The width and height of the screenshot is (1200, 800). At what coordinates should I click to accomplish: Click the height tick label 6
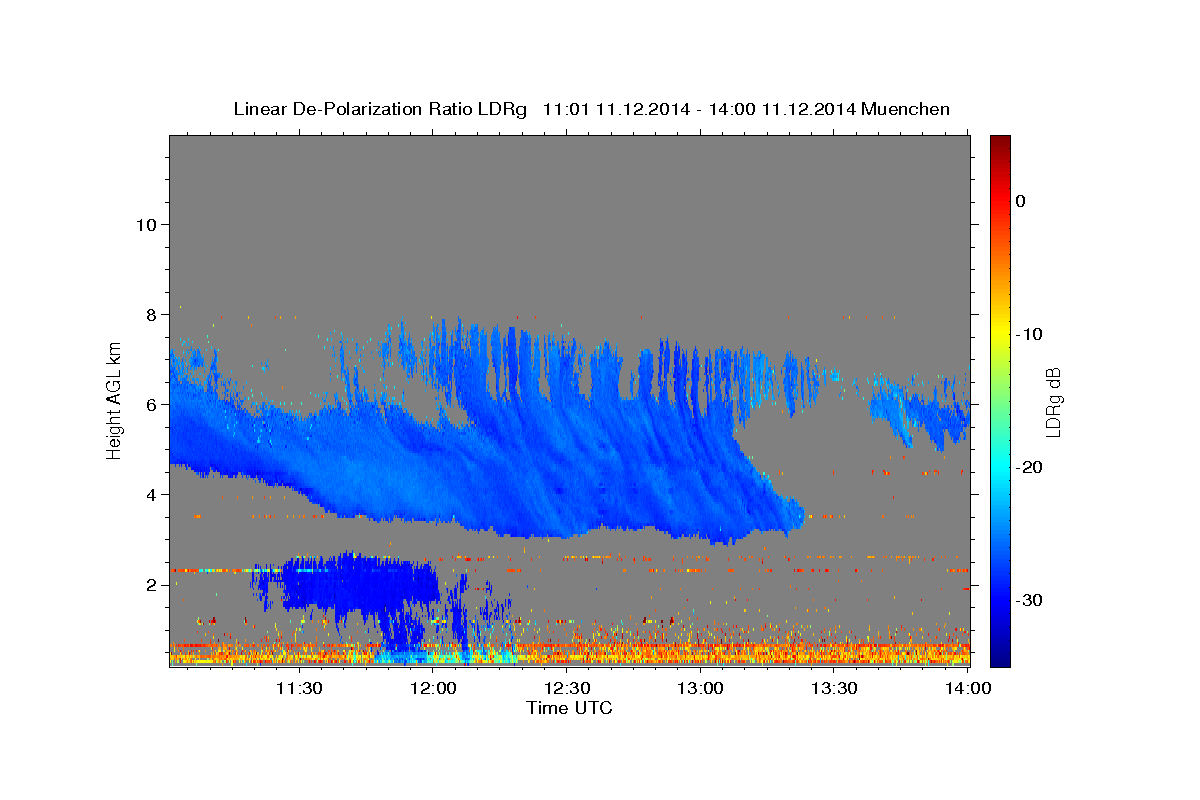151,404
